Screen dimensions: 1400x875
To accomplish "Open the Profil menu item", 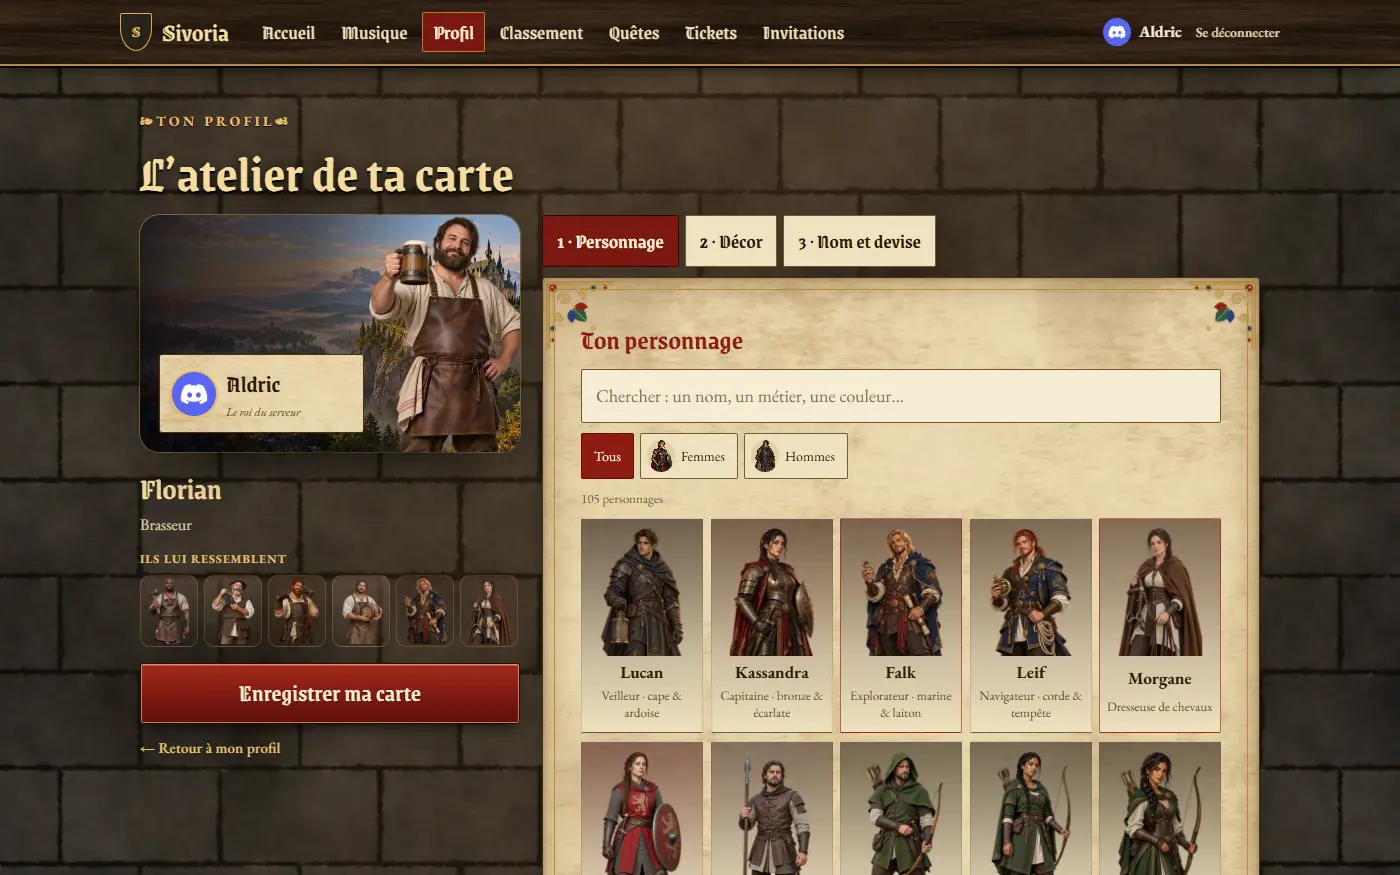I will 454,33.
